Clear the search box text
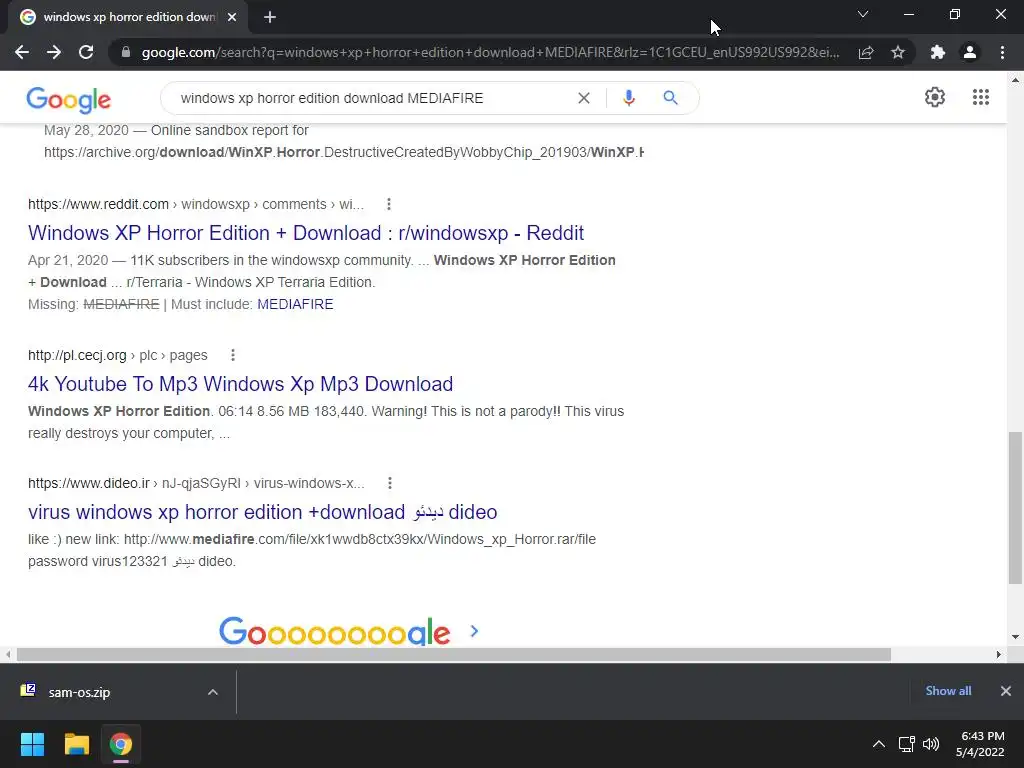The image size is (1024, 768). (584, 98)
